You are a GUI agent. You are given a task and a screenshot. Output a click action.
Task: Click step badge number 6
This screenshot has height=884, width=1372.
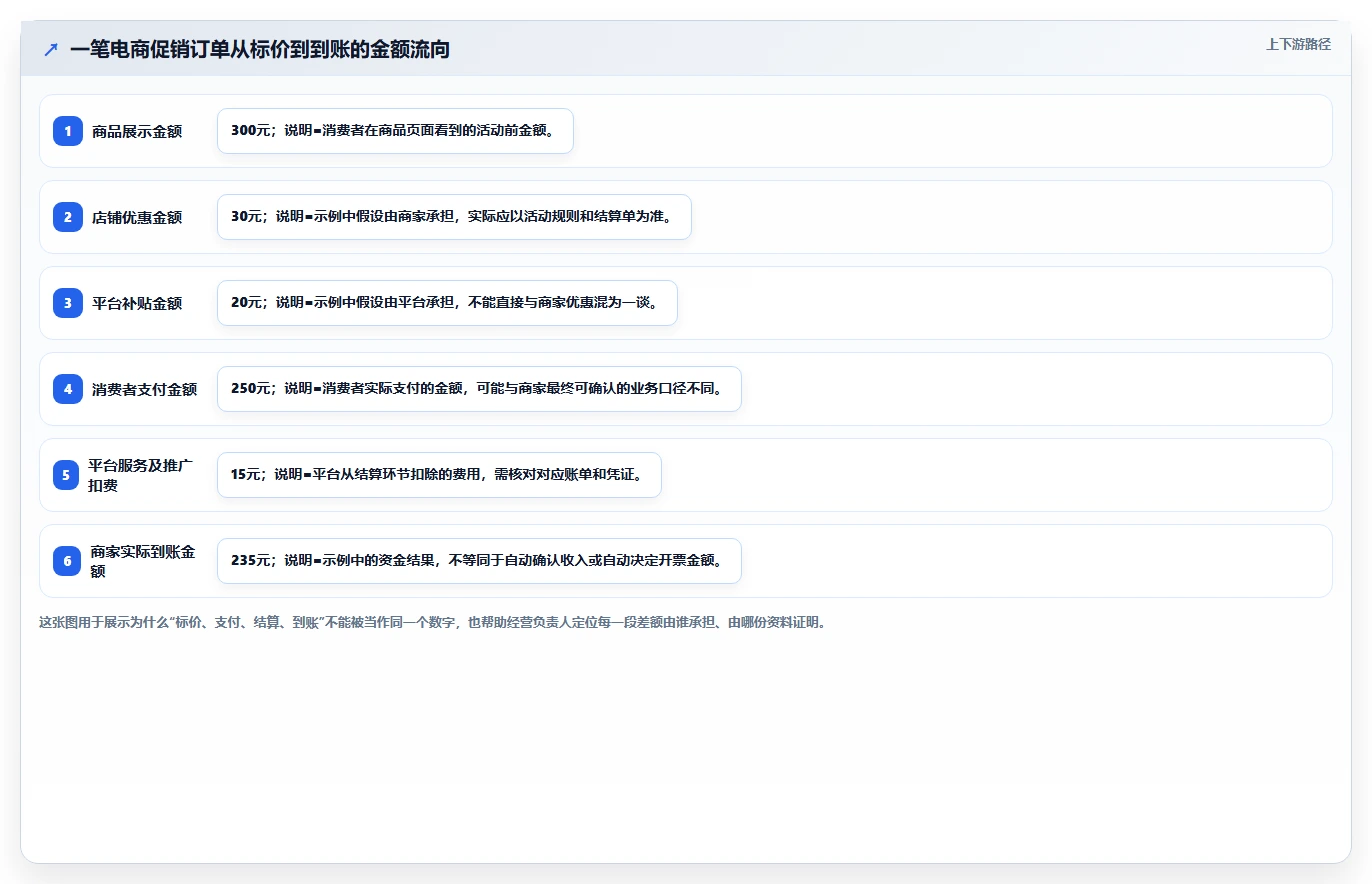coord(67,561)
